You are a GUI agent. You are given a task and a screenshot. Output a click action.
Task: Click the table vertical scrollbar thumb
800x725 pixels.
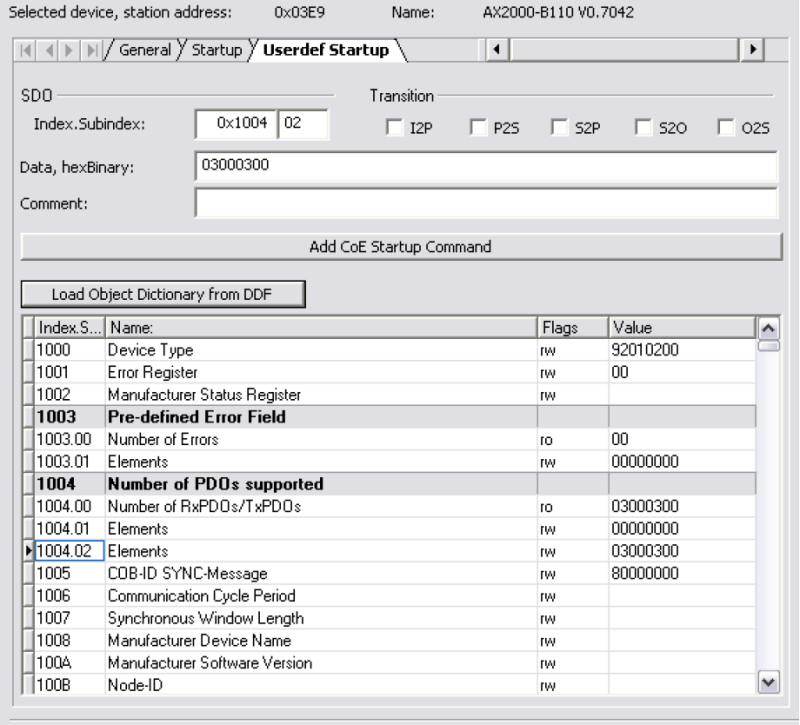768,346
